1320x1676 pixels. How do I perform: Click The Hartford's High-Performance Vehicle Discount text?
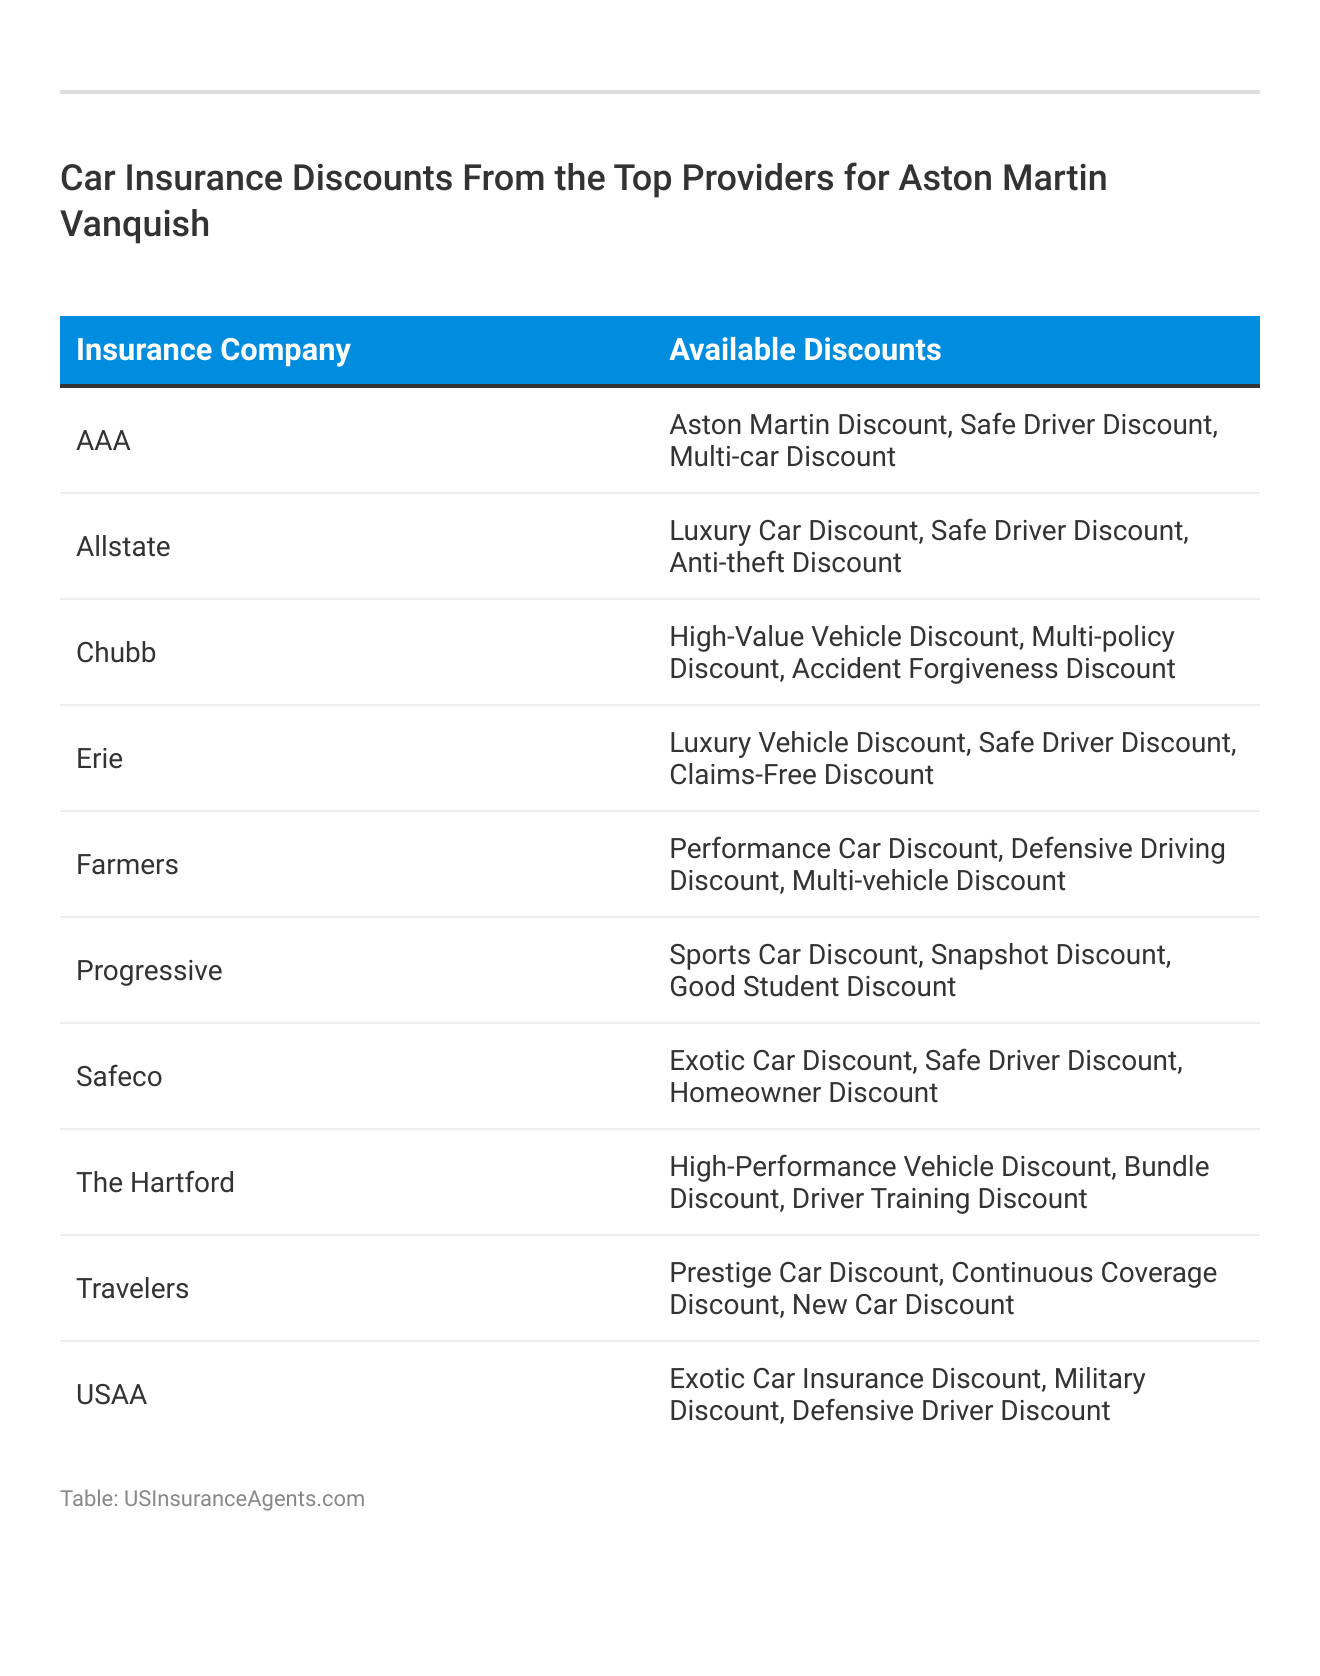click(890, 1167)
